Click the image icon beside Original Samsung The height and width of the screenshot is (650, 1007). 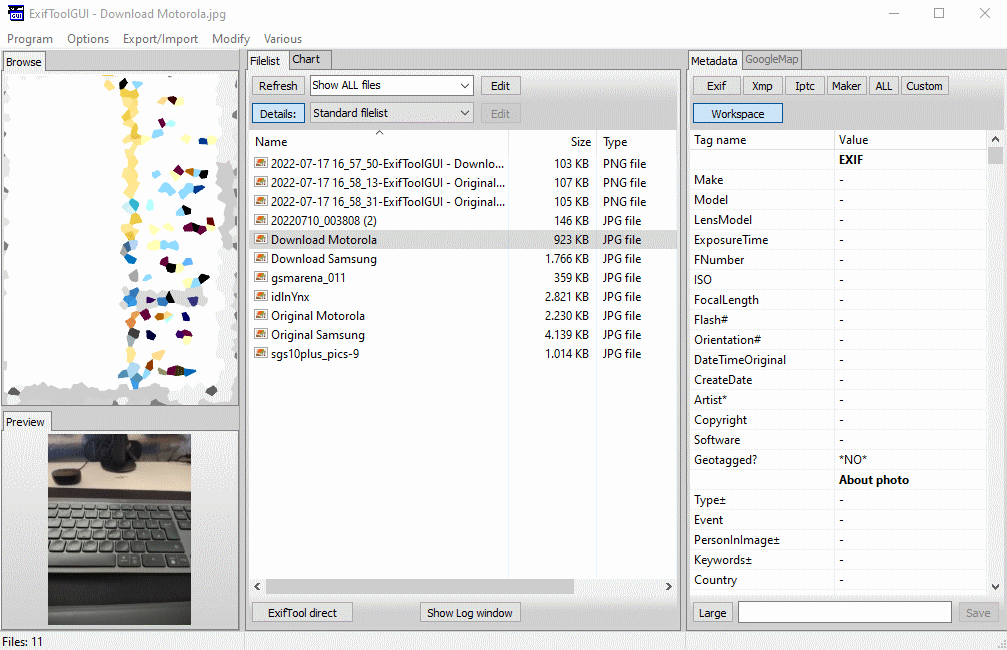pyautogui.click(x=261, y=335)
